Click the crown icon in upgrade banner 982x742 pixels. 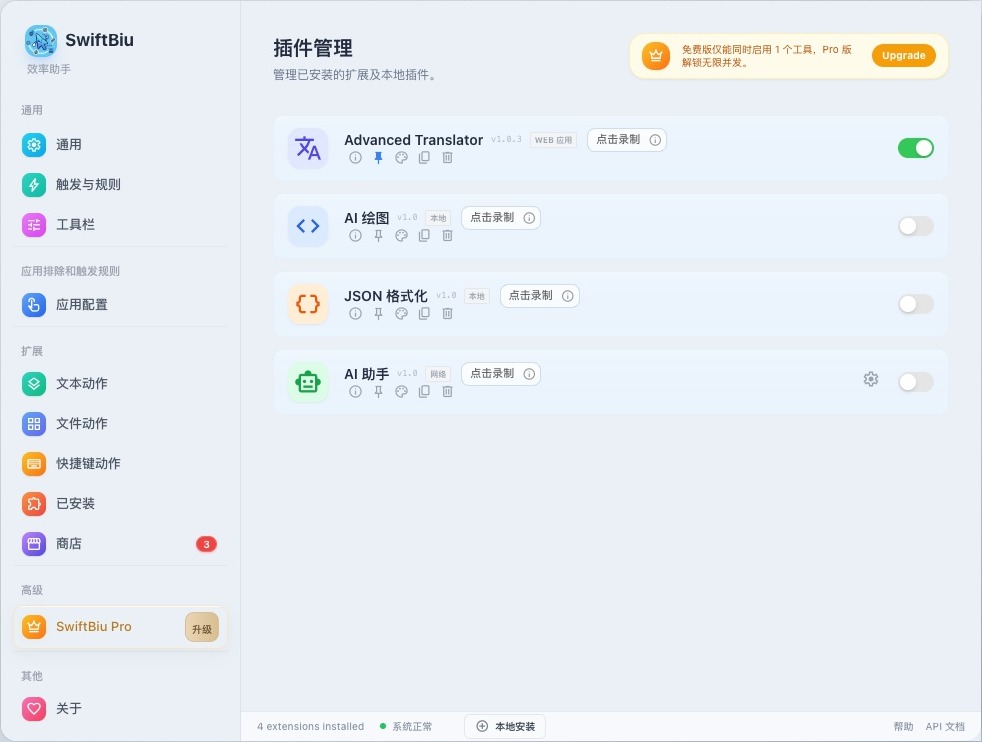656,56
